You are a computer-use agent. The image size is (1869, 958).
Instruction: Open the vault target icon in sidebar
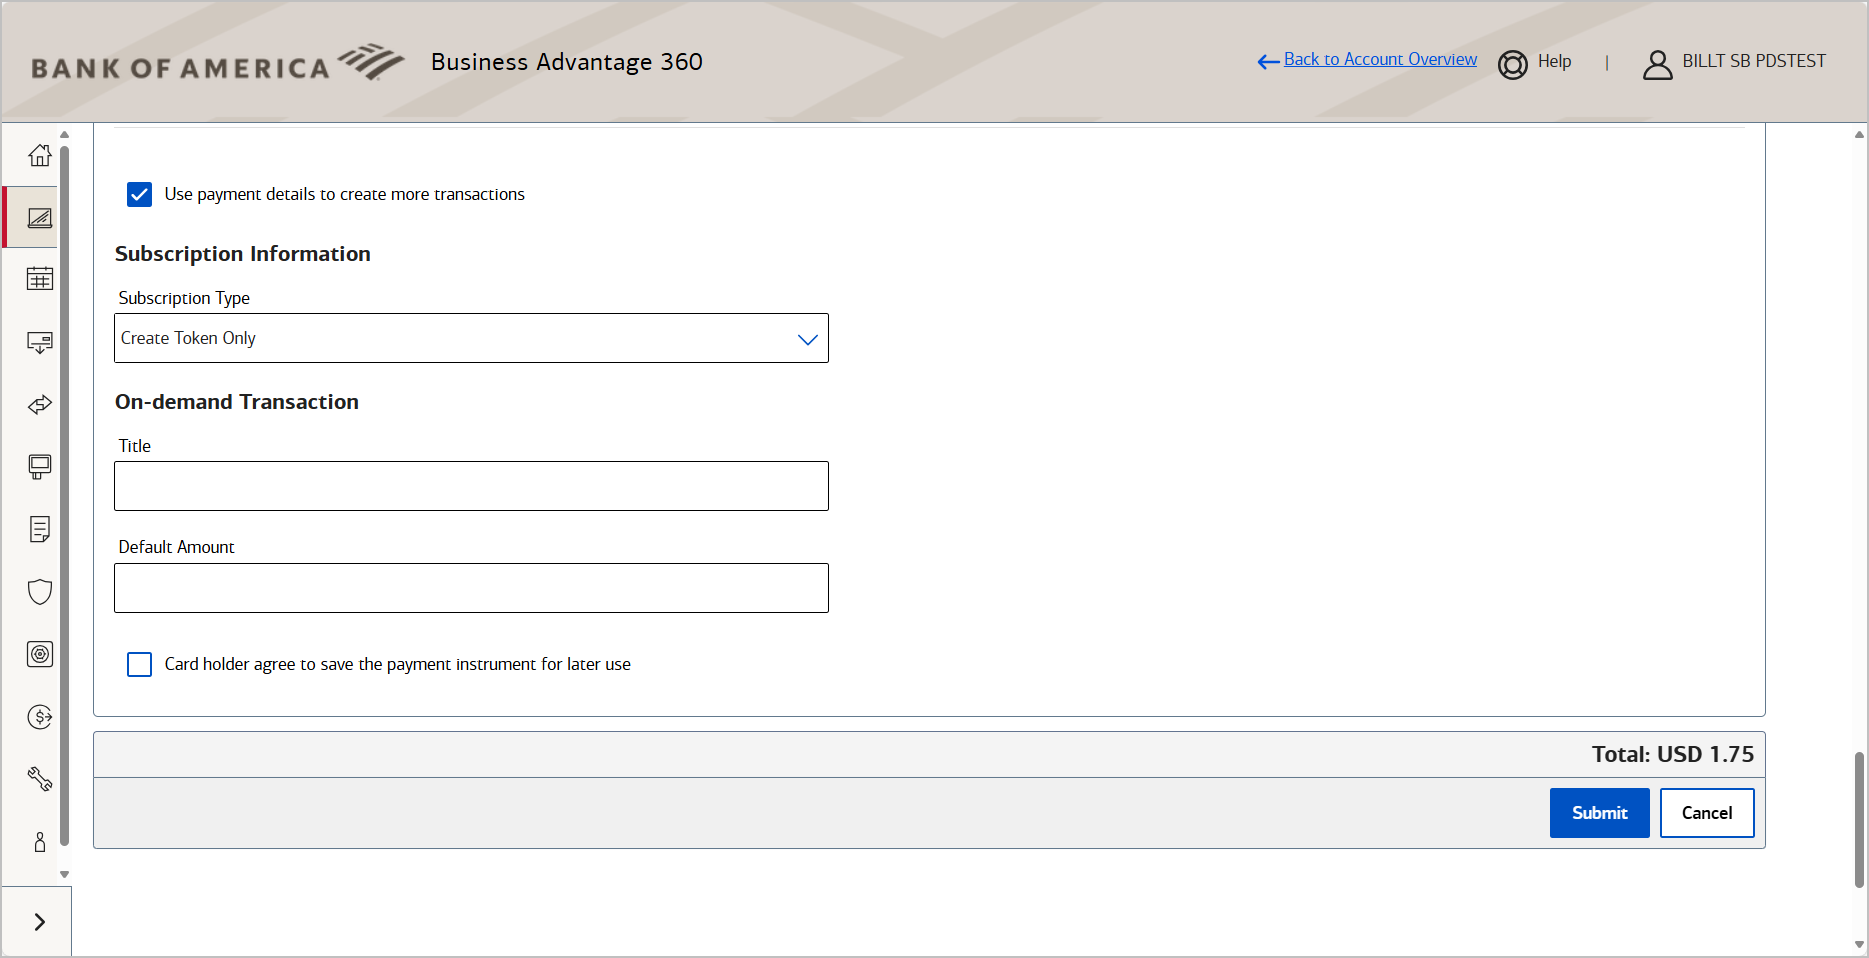(40, 654)
